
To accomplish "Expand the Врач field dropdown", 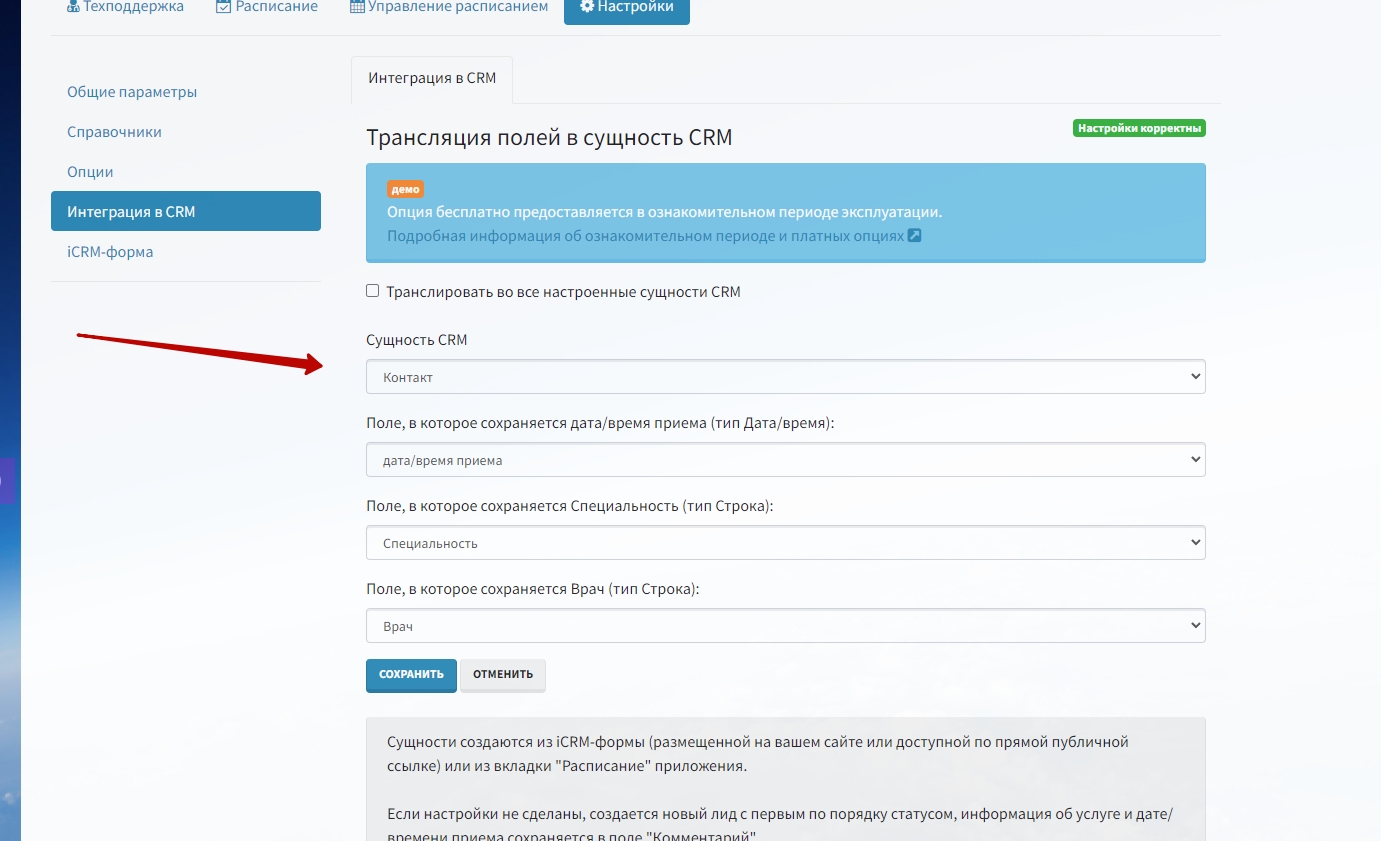I will click(785, 626).
